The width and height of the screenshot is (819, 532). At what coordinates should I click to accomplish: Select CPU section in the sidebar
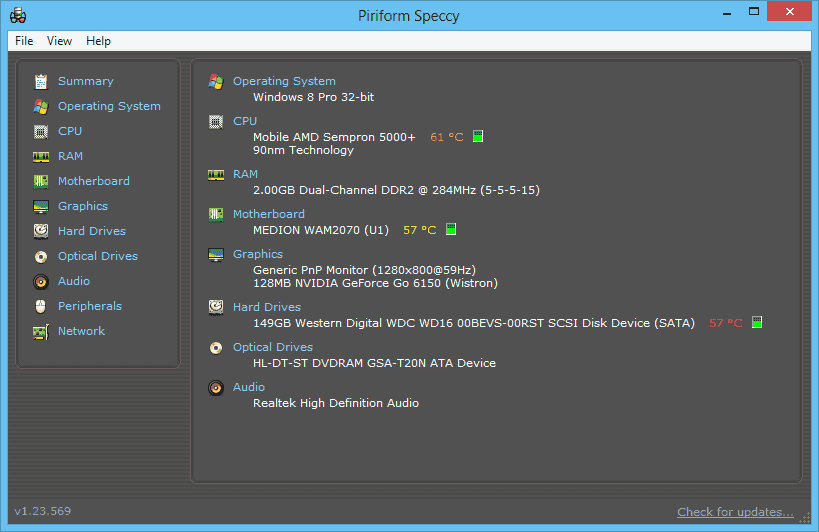pyautogui.click(x=70, y=131)
